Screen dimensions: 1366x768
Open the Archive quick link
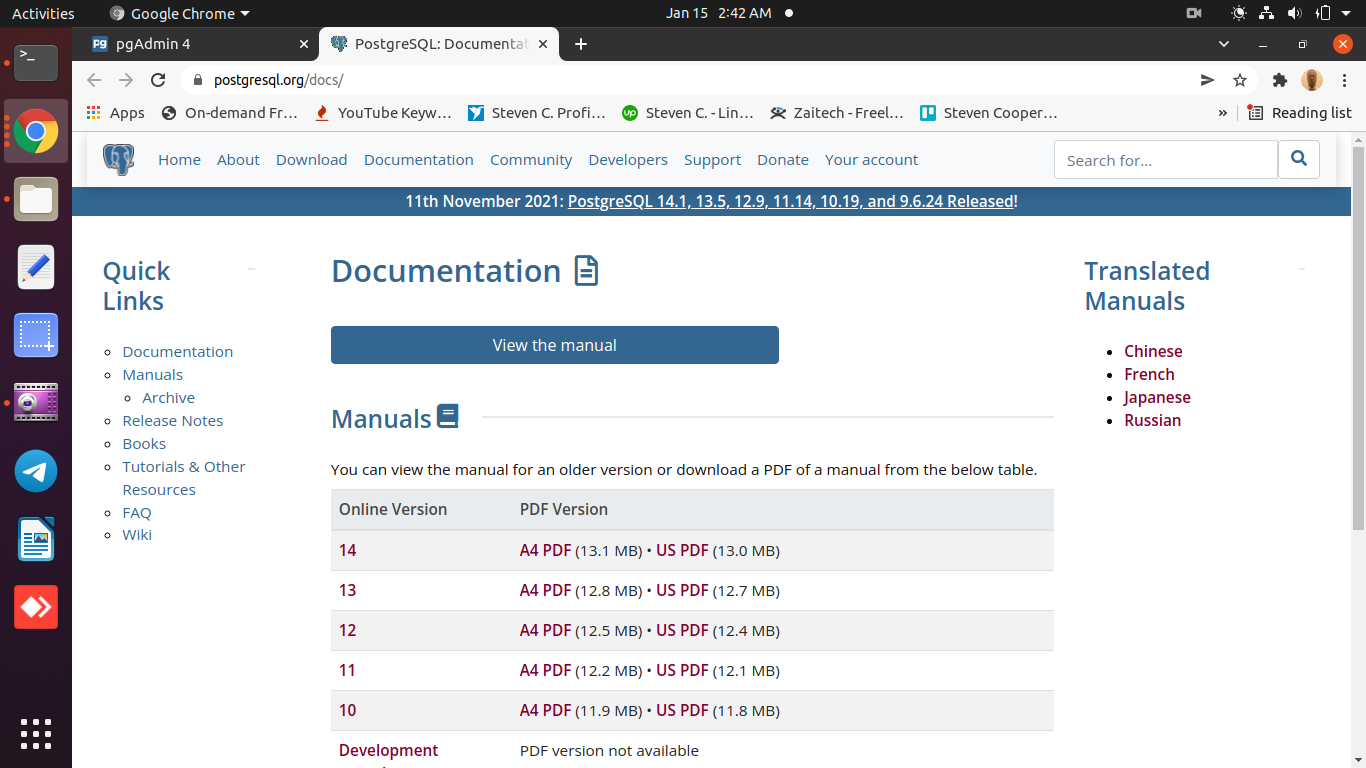tap(168, 398)
